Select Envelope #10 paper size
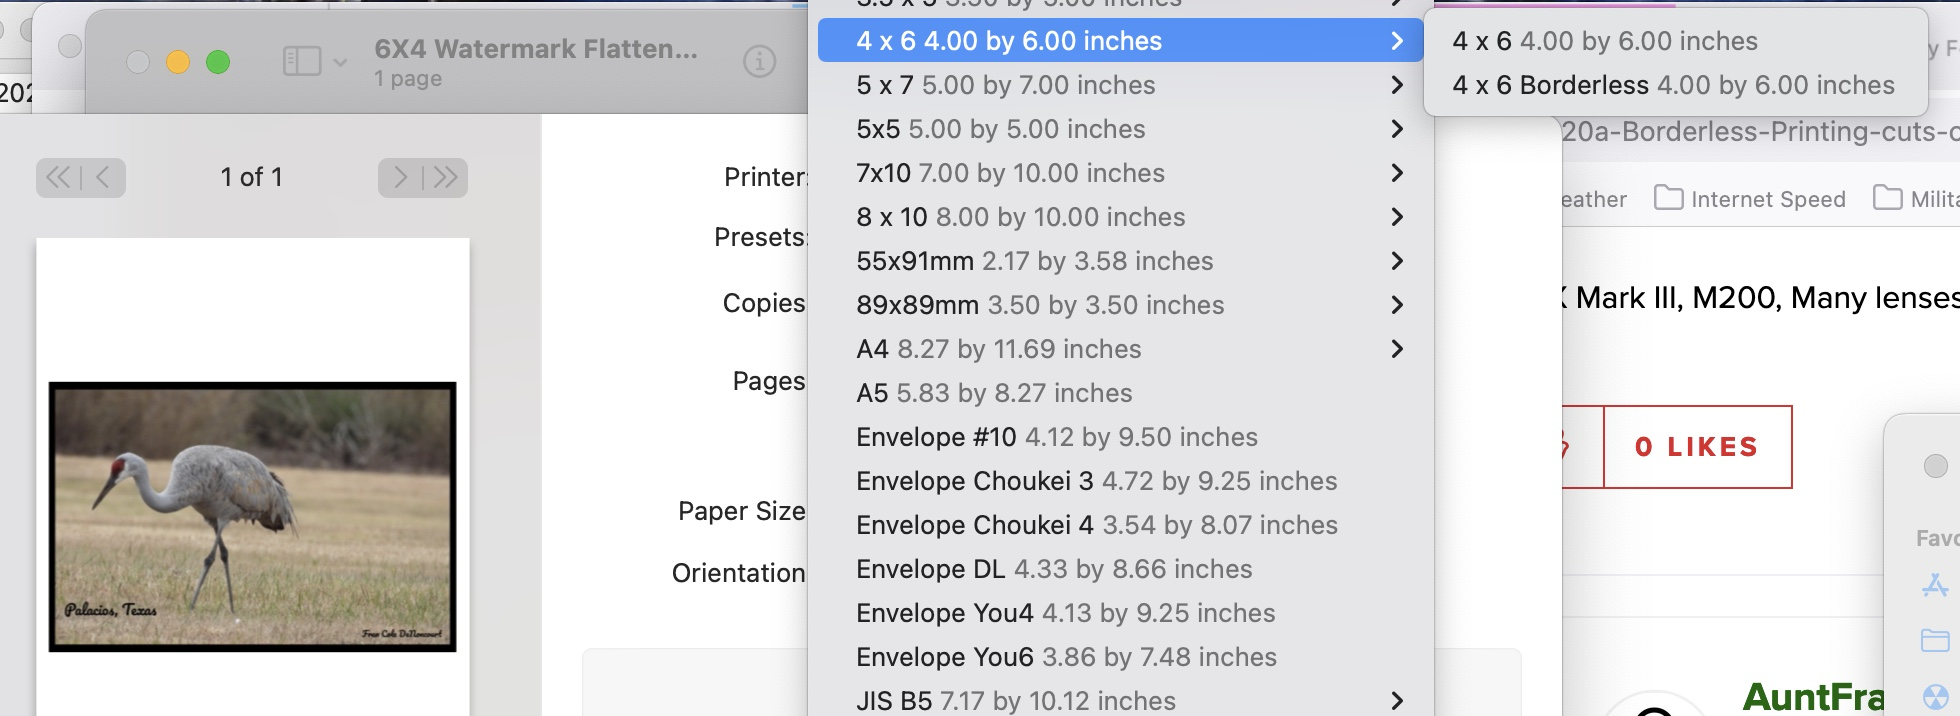Screen dimensions: 1960x716 [x=1056, y=437]
